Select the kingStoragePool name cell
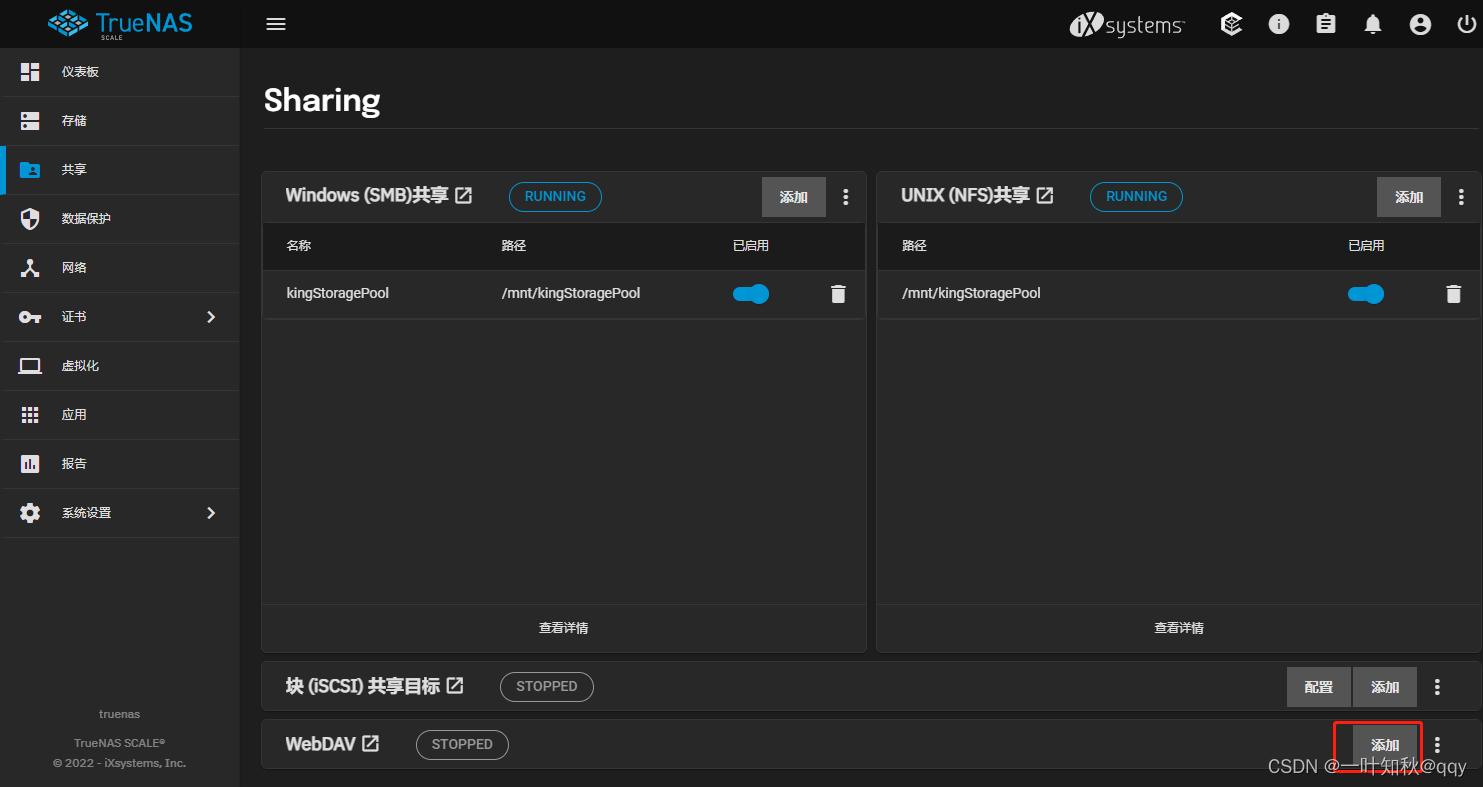Screen dimensions: 1483x787 click(338, 294)
